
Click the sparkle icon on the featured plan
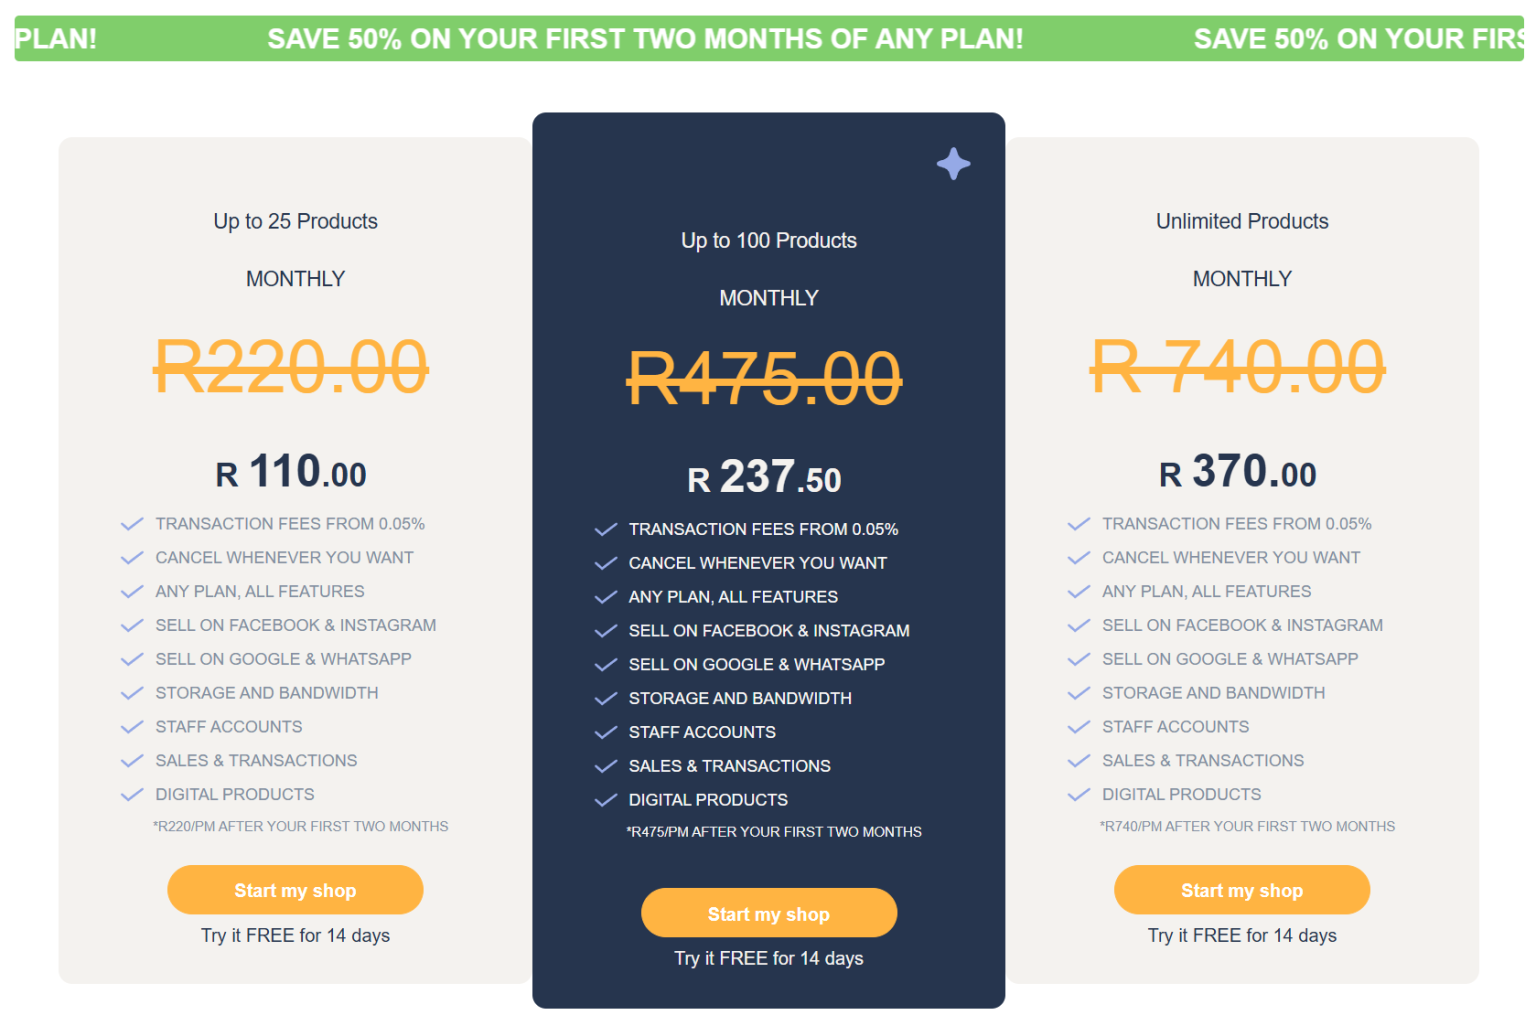pyautogui.click(x=953, y=163)
